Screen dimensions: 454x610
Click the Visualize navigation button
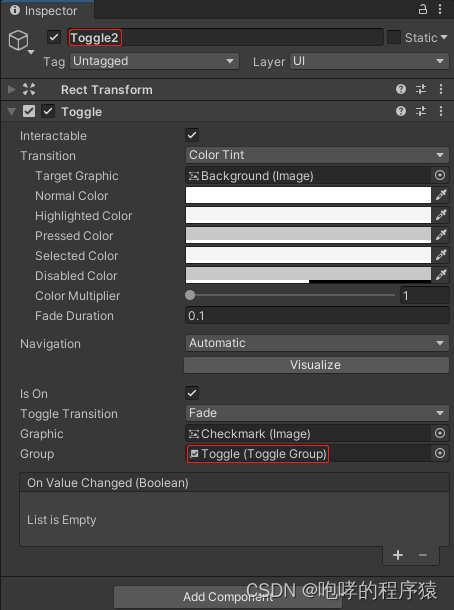[316, 365]
